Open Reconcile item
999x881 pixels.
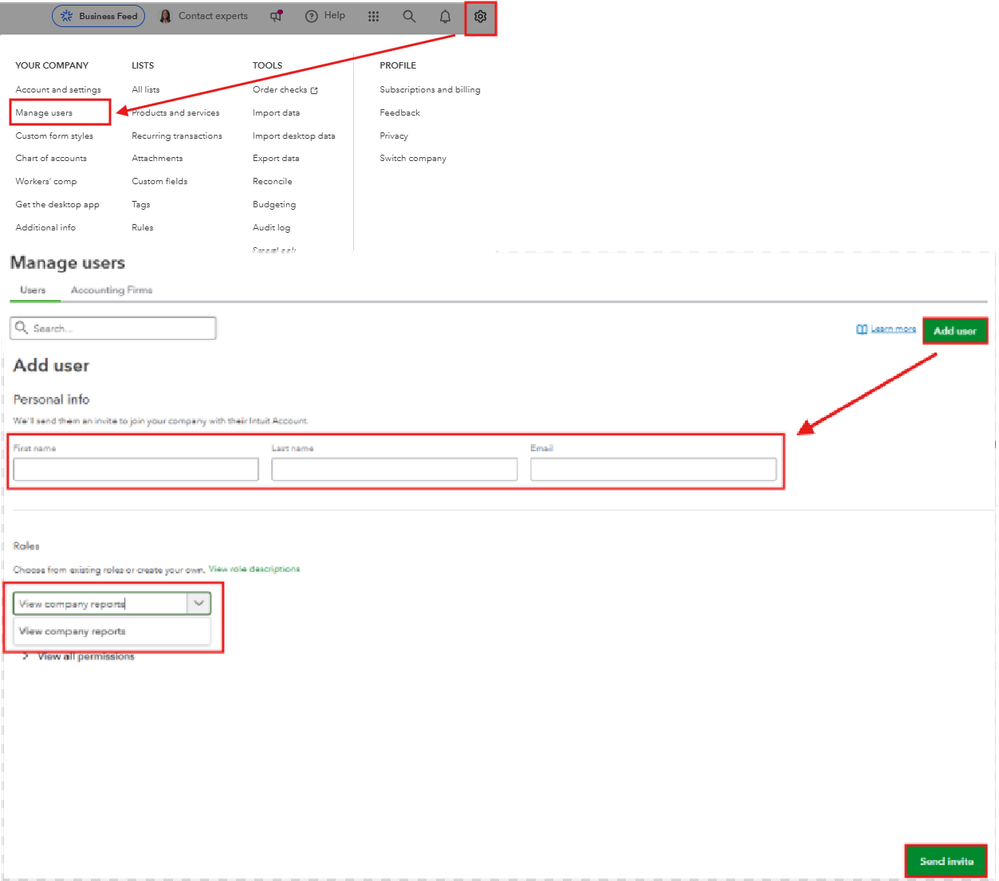pyautogui.click(x=272, y=182)
